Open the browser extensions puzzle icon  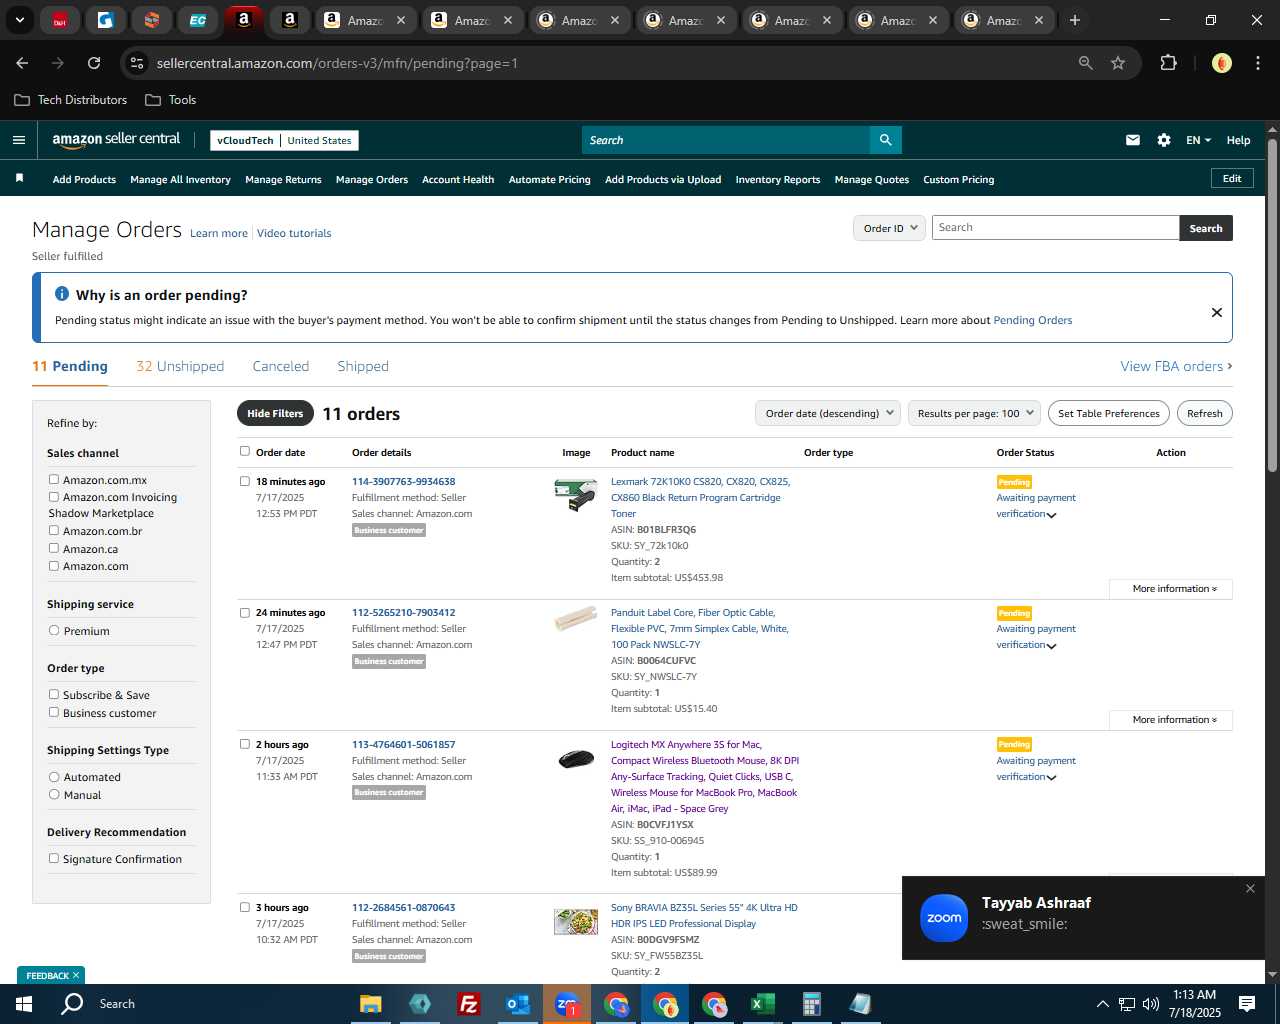click(1168, 63)
